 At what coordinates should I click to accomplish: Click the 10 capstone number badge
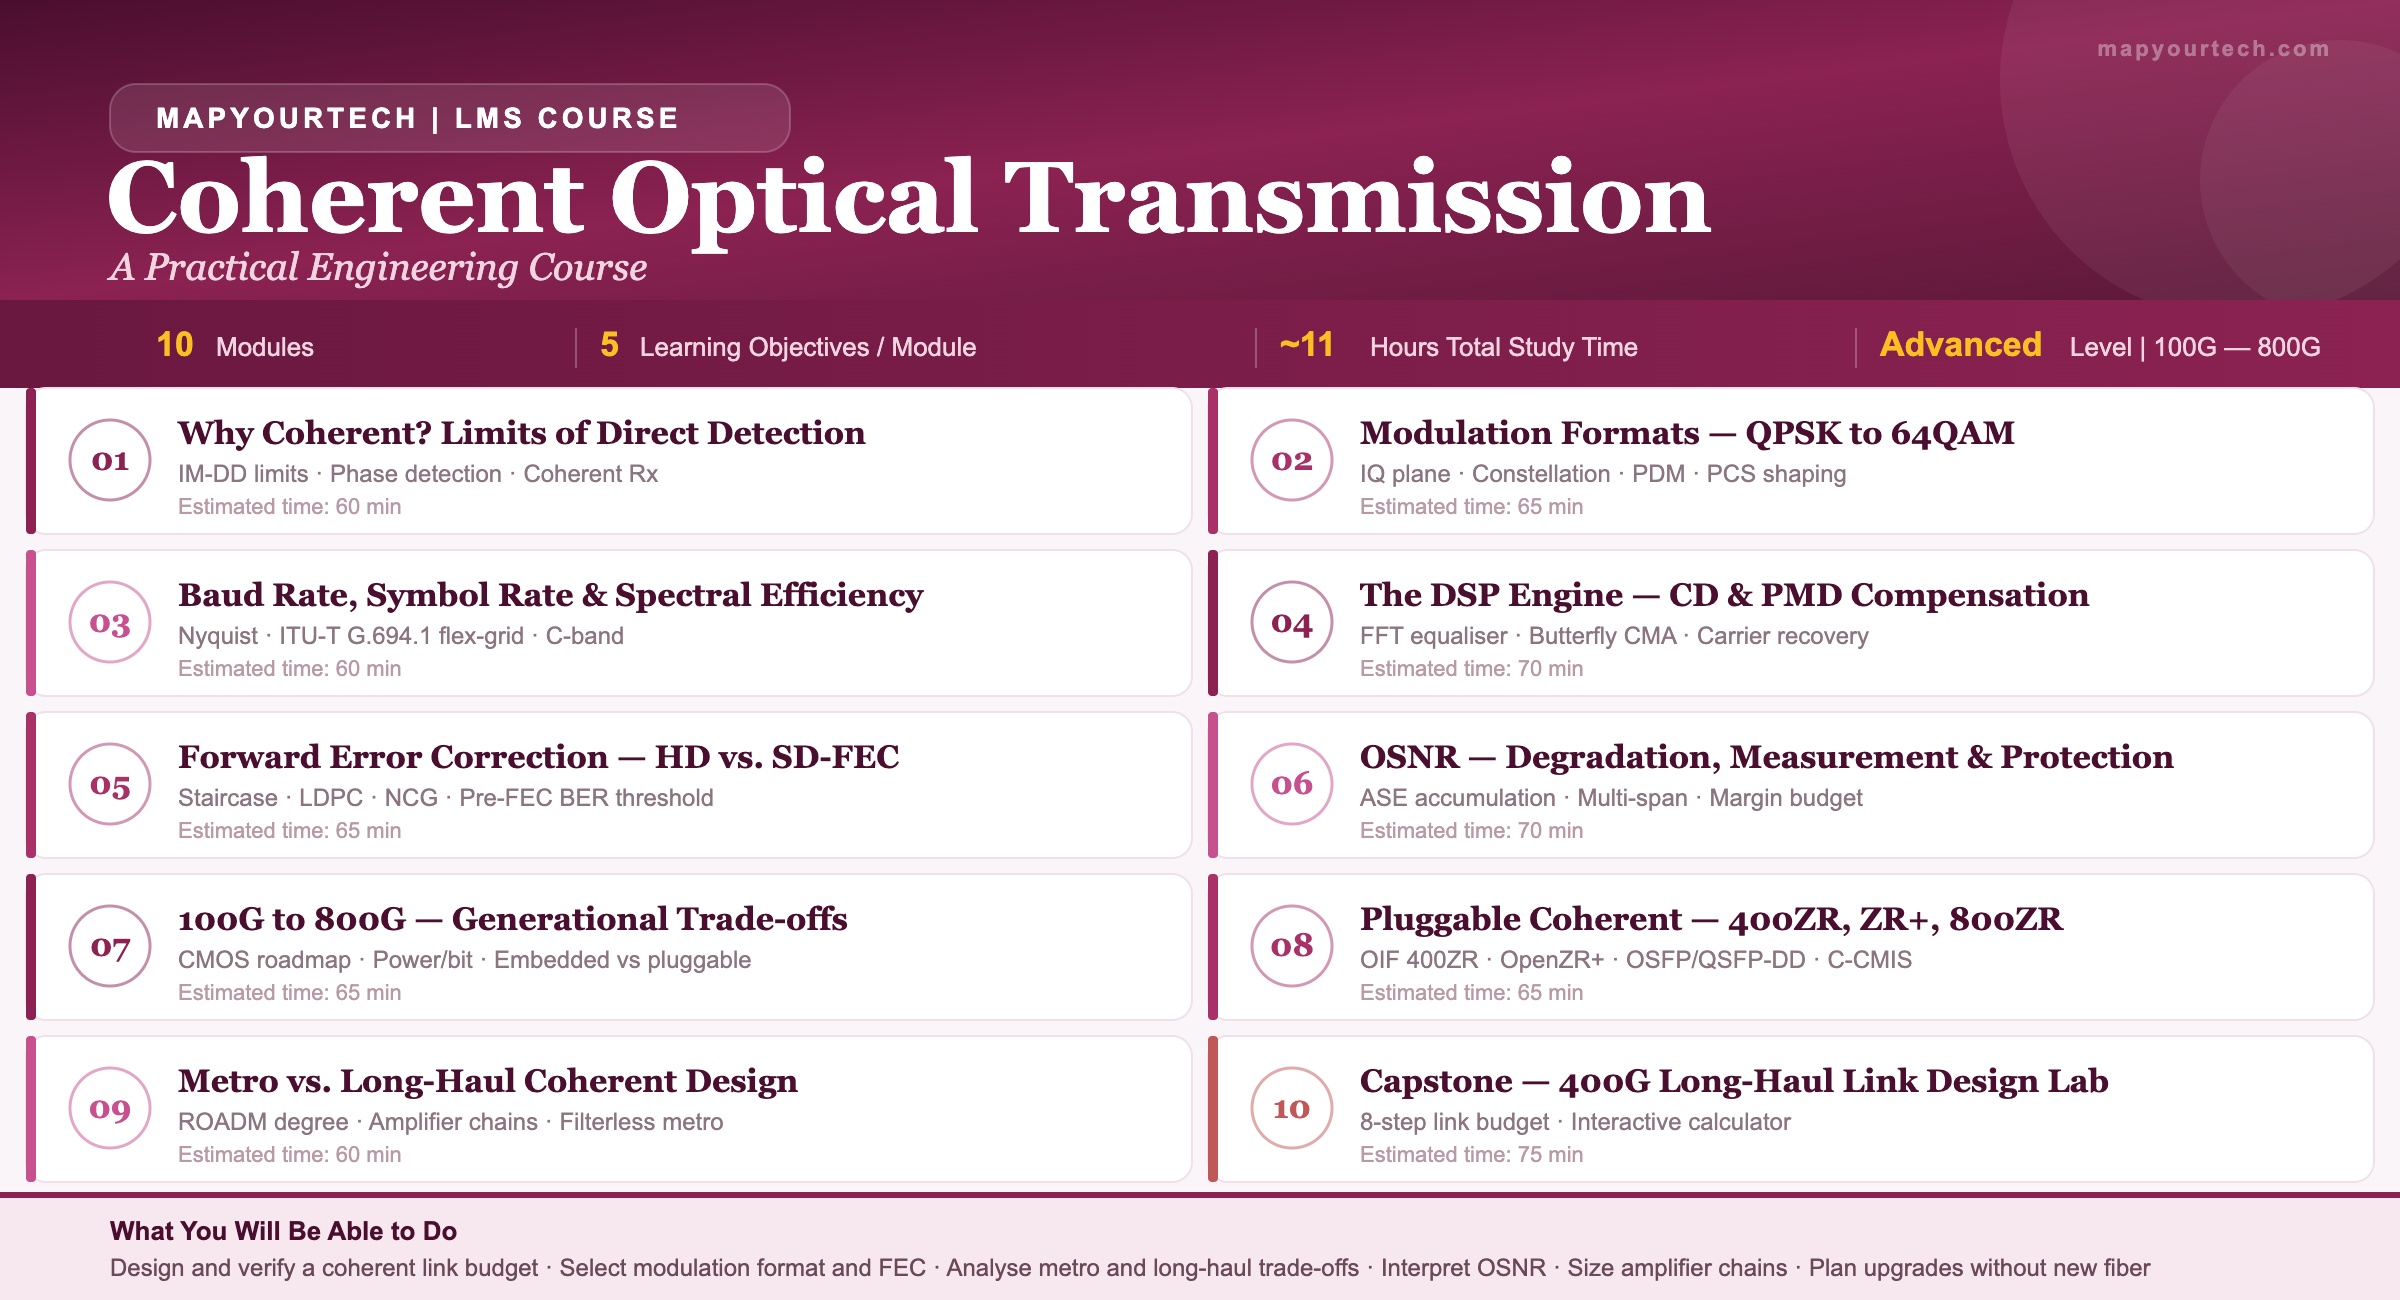pos(1292,1108)
